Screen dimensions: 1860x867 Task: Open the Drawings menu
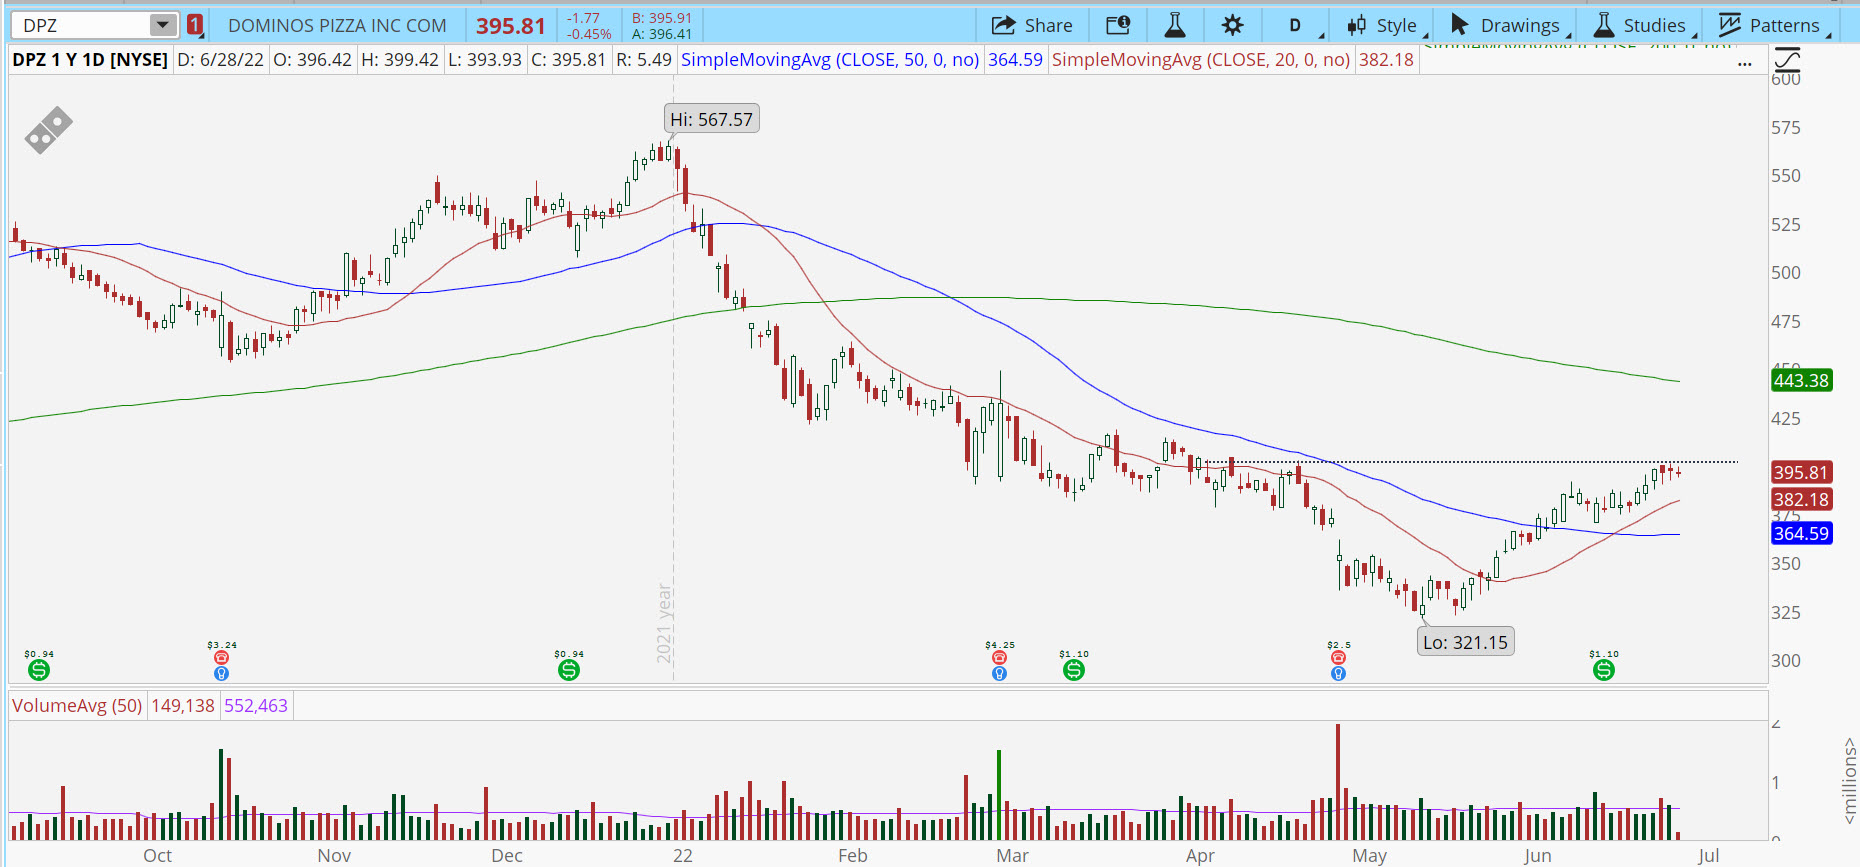point(1507,25)
